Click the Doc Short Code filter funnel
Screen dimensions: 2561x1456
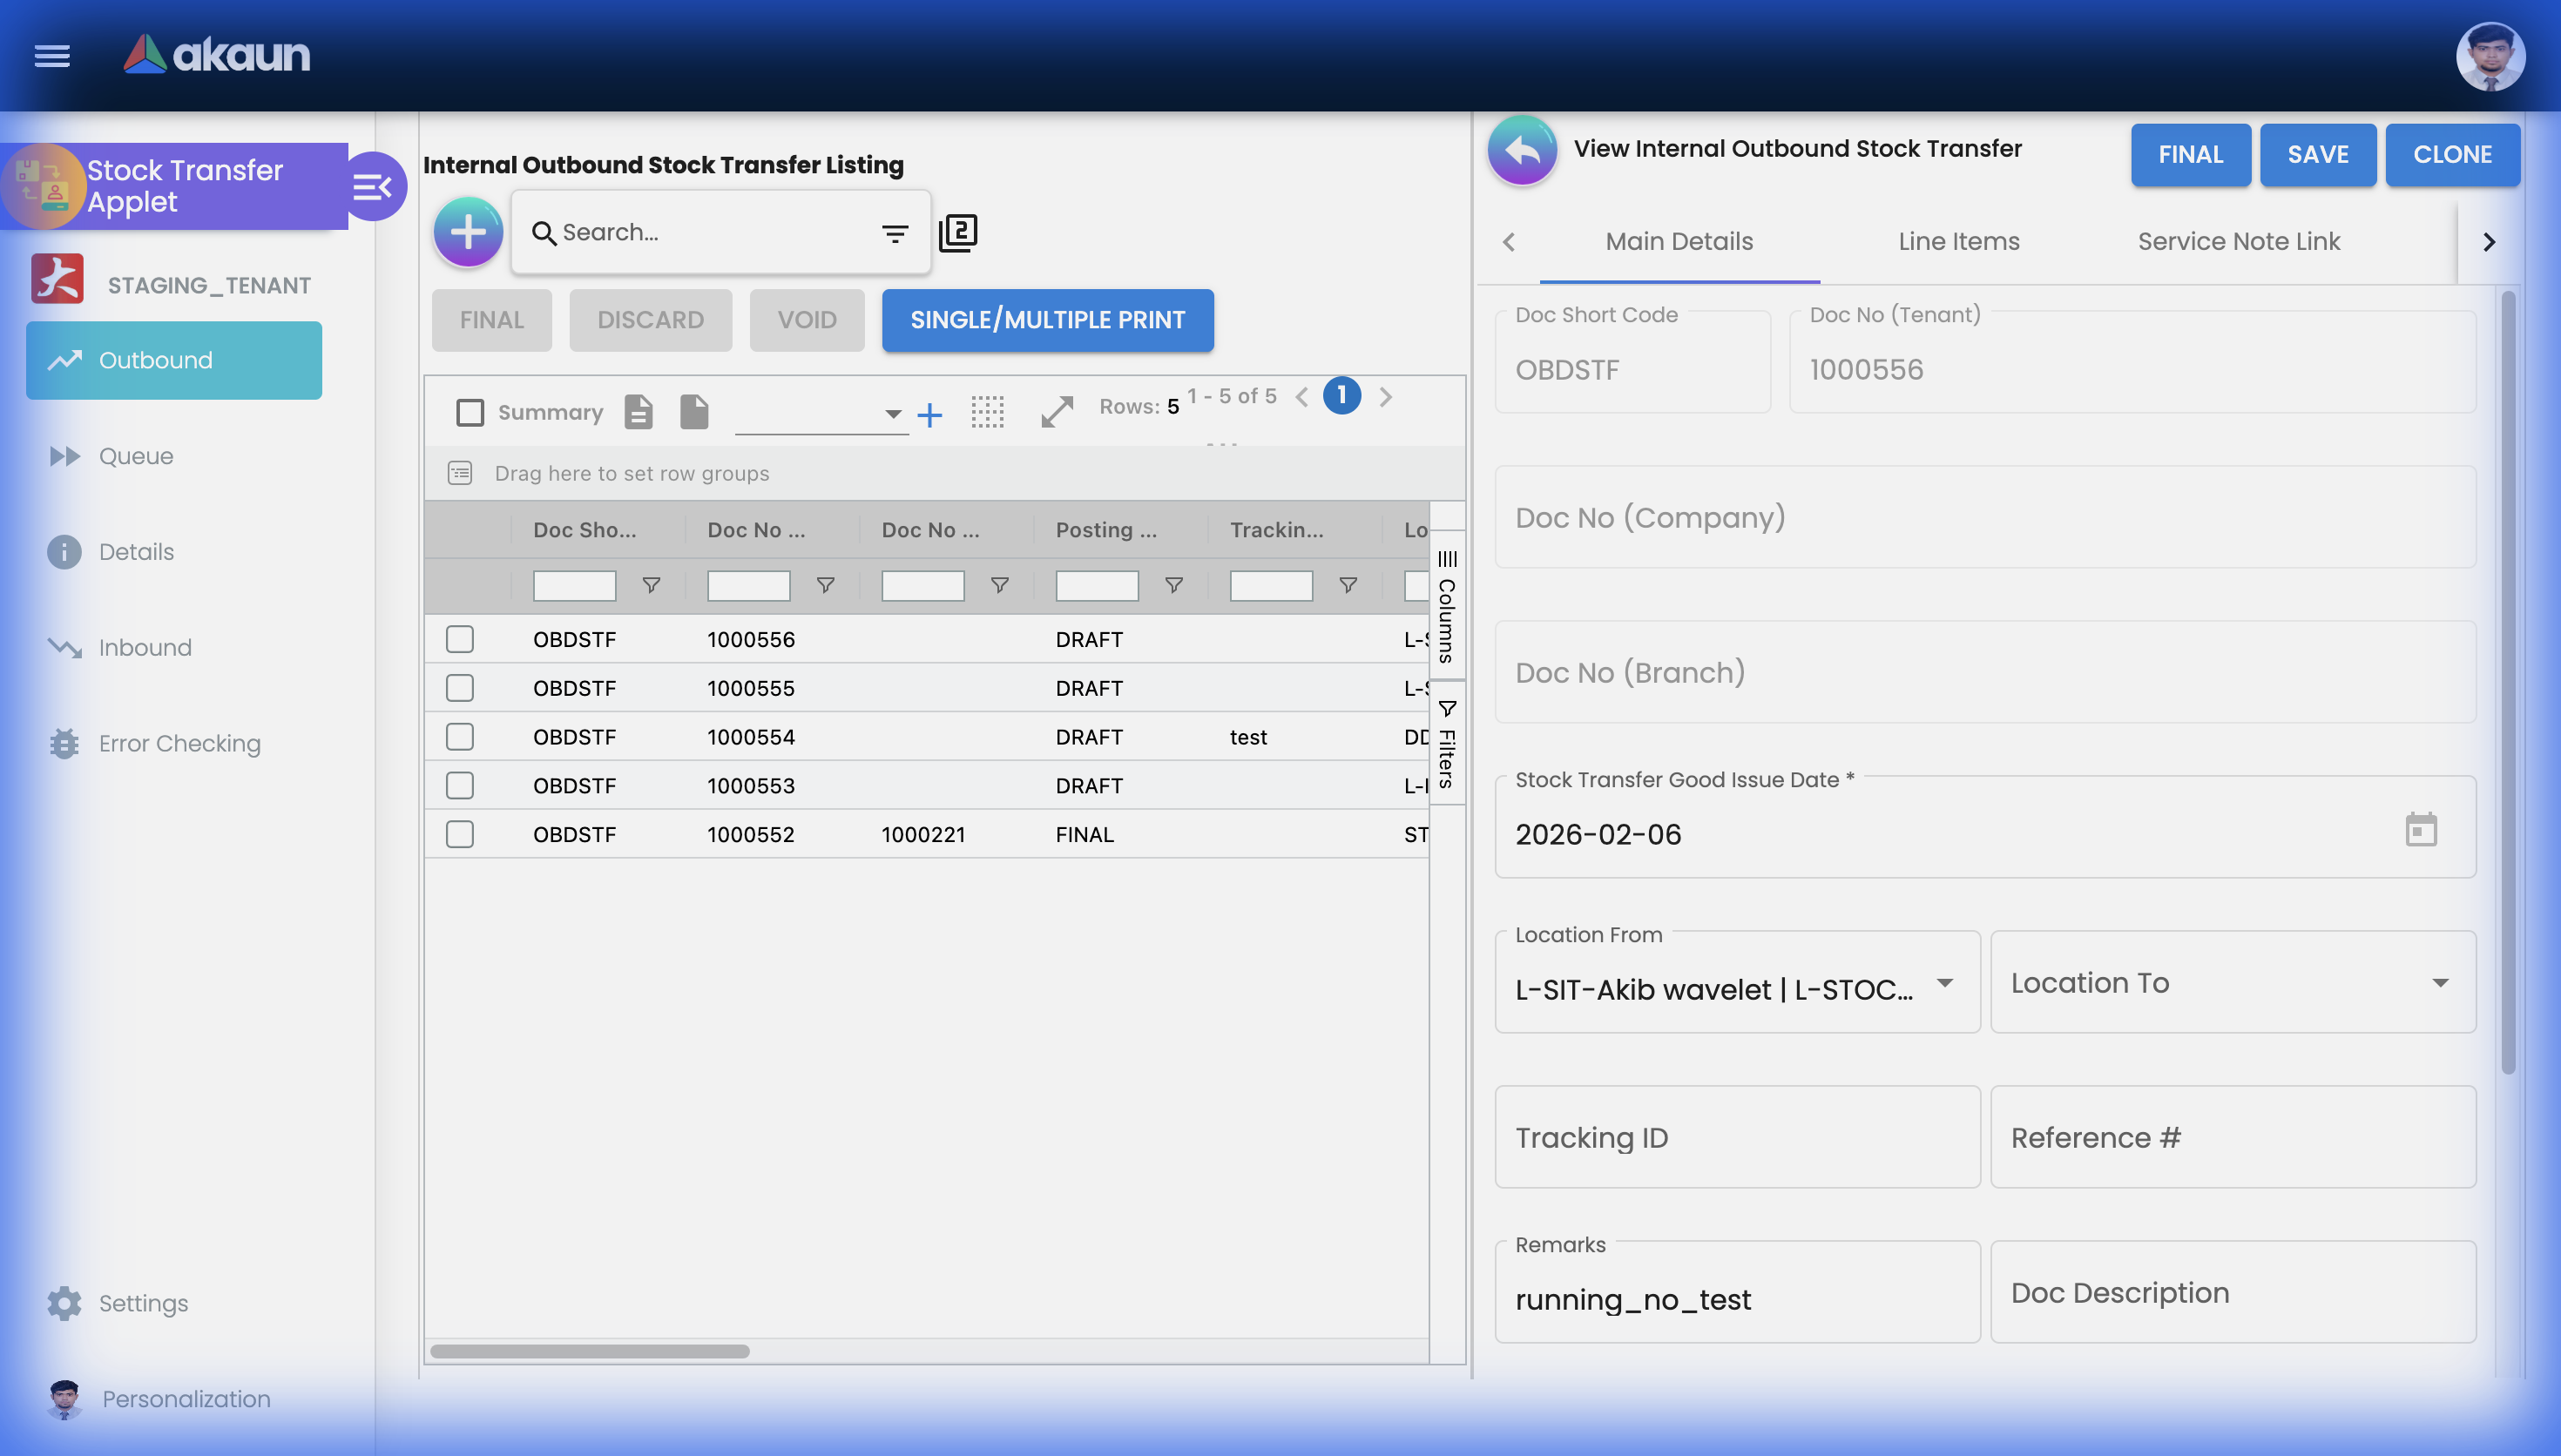click(651, 585)
